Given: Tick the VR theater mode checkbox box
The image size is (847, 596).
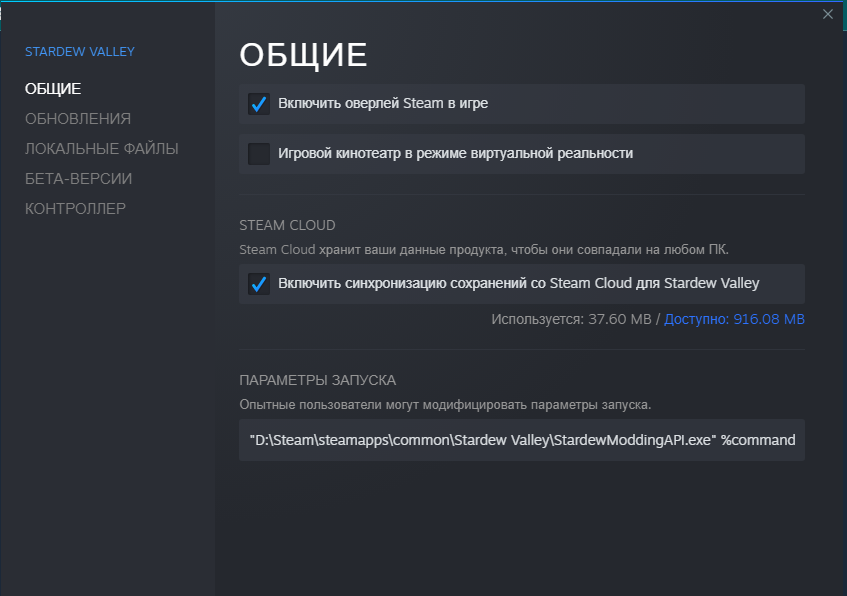Looking at the screenshot, I should tap(259, 154).
